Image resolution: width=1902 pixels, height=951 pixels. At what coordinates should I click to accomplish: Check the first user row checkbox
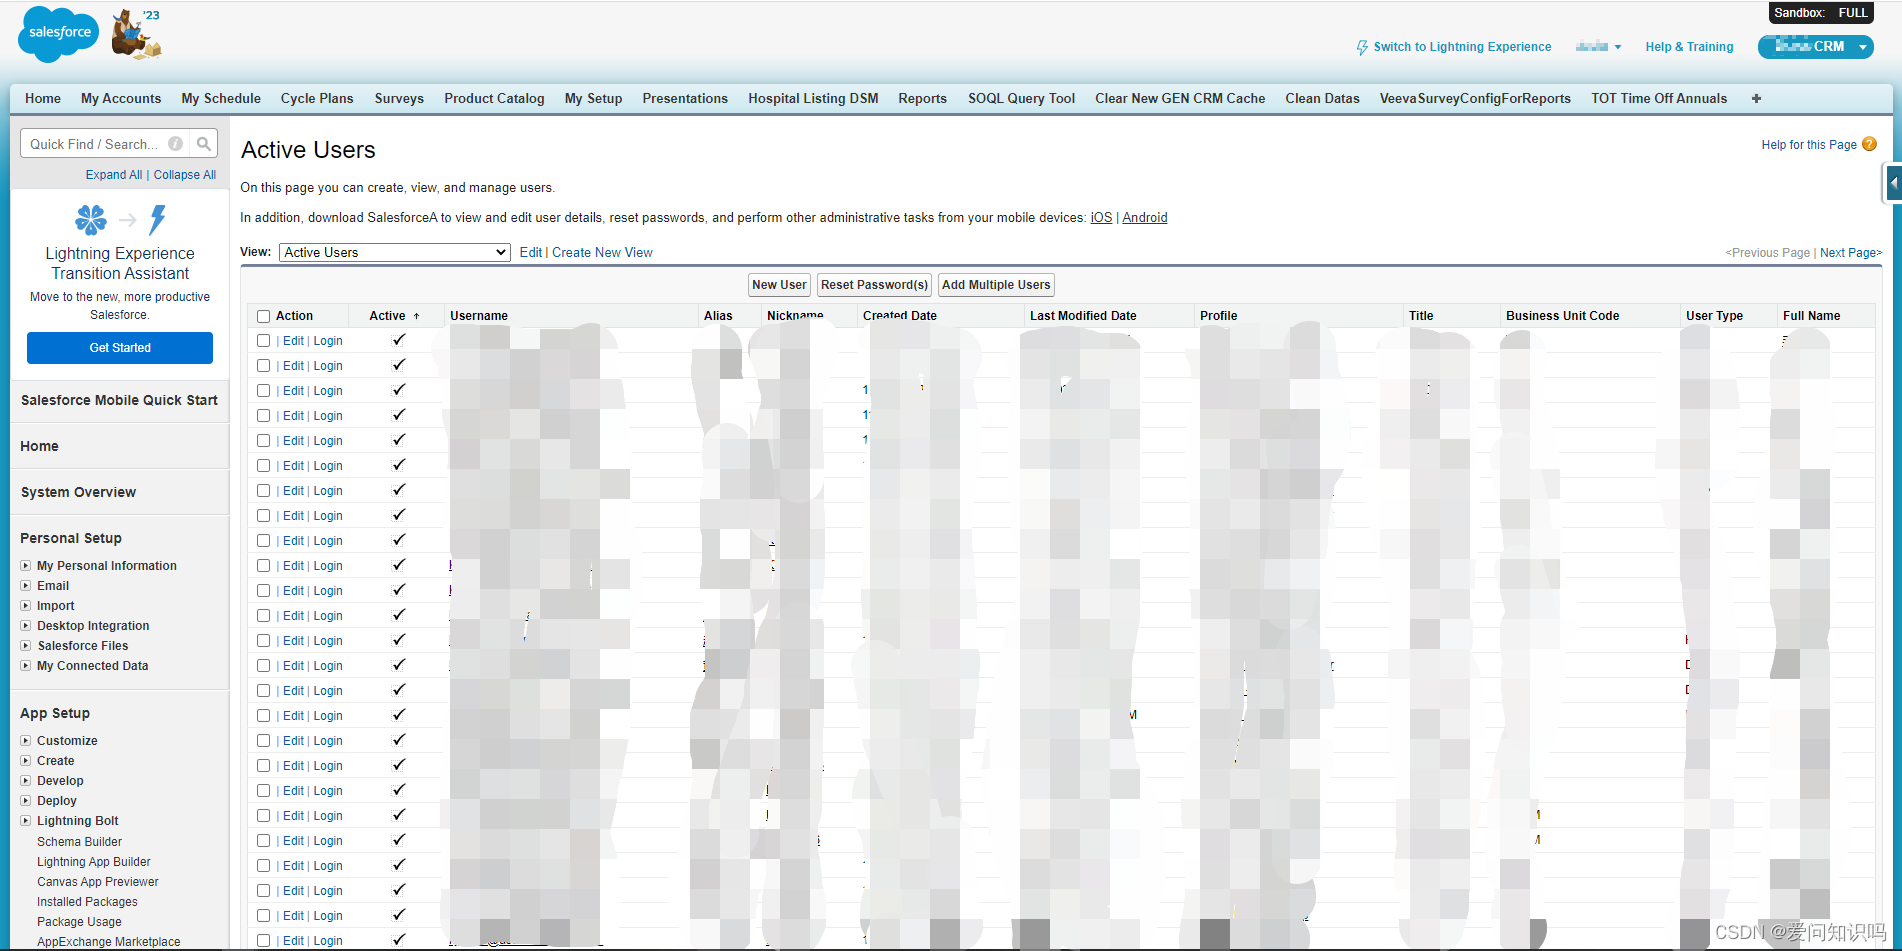tap(264, 341)
